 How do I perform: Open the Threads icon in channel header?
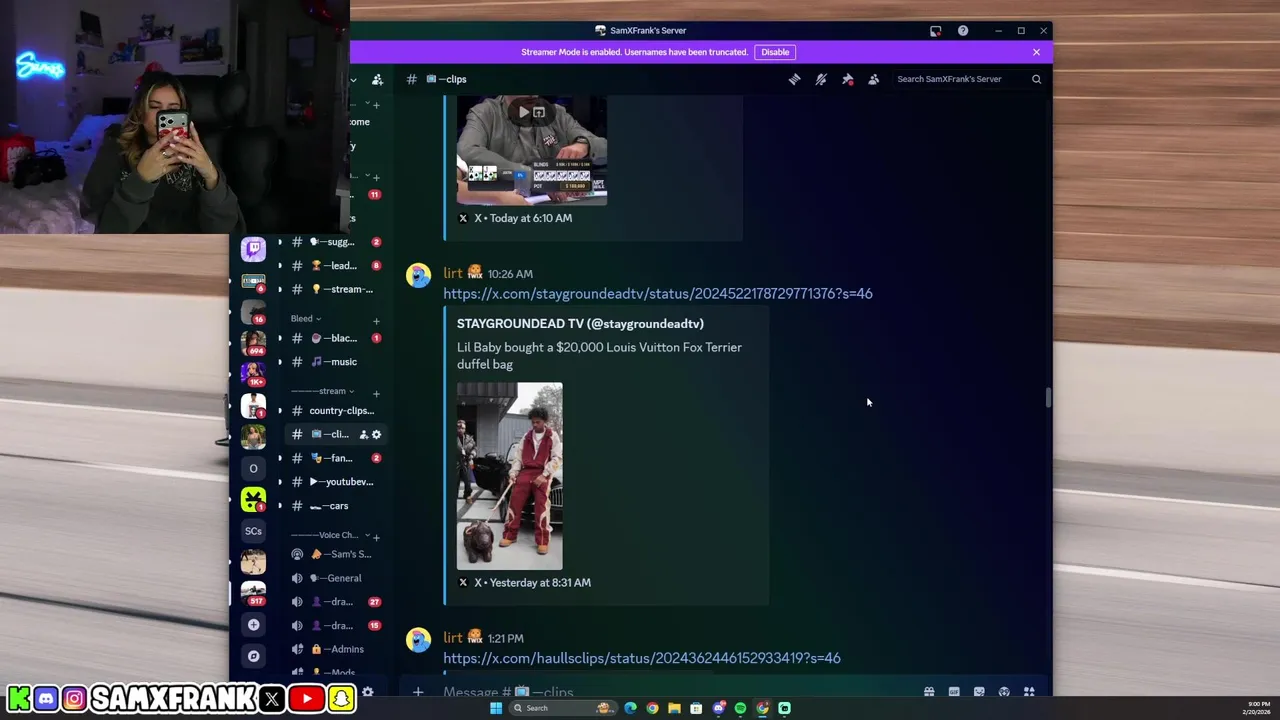pos(794,79)
